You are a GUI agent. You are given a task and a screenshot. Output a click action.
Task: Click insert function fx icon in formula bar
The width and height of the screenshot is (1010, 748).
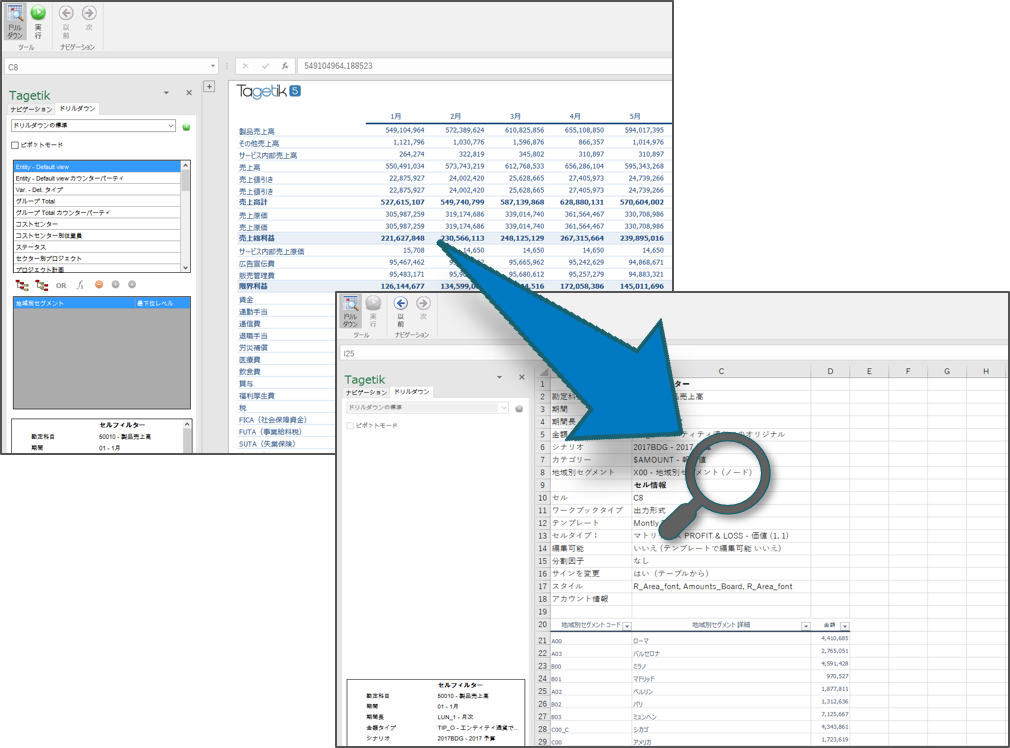tap(285, 66)
